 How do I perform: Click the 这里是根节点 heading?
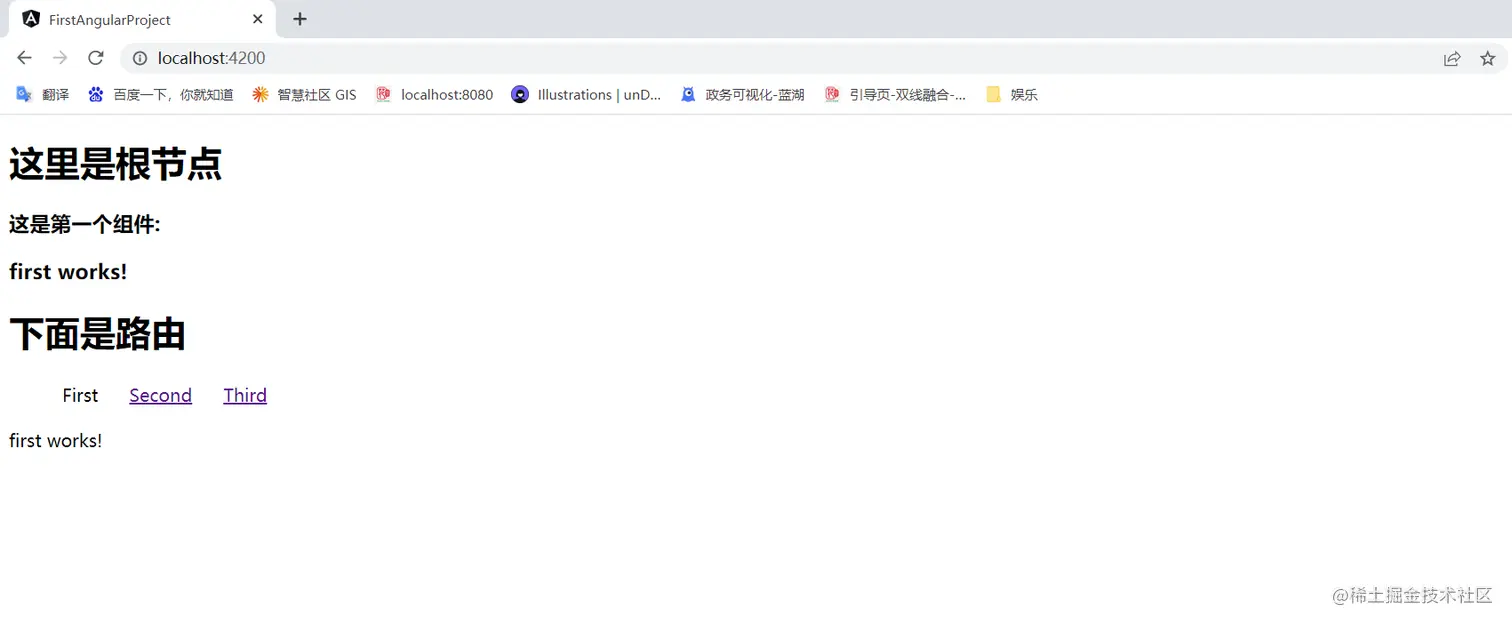115,164
